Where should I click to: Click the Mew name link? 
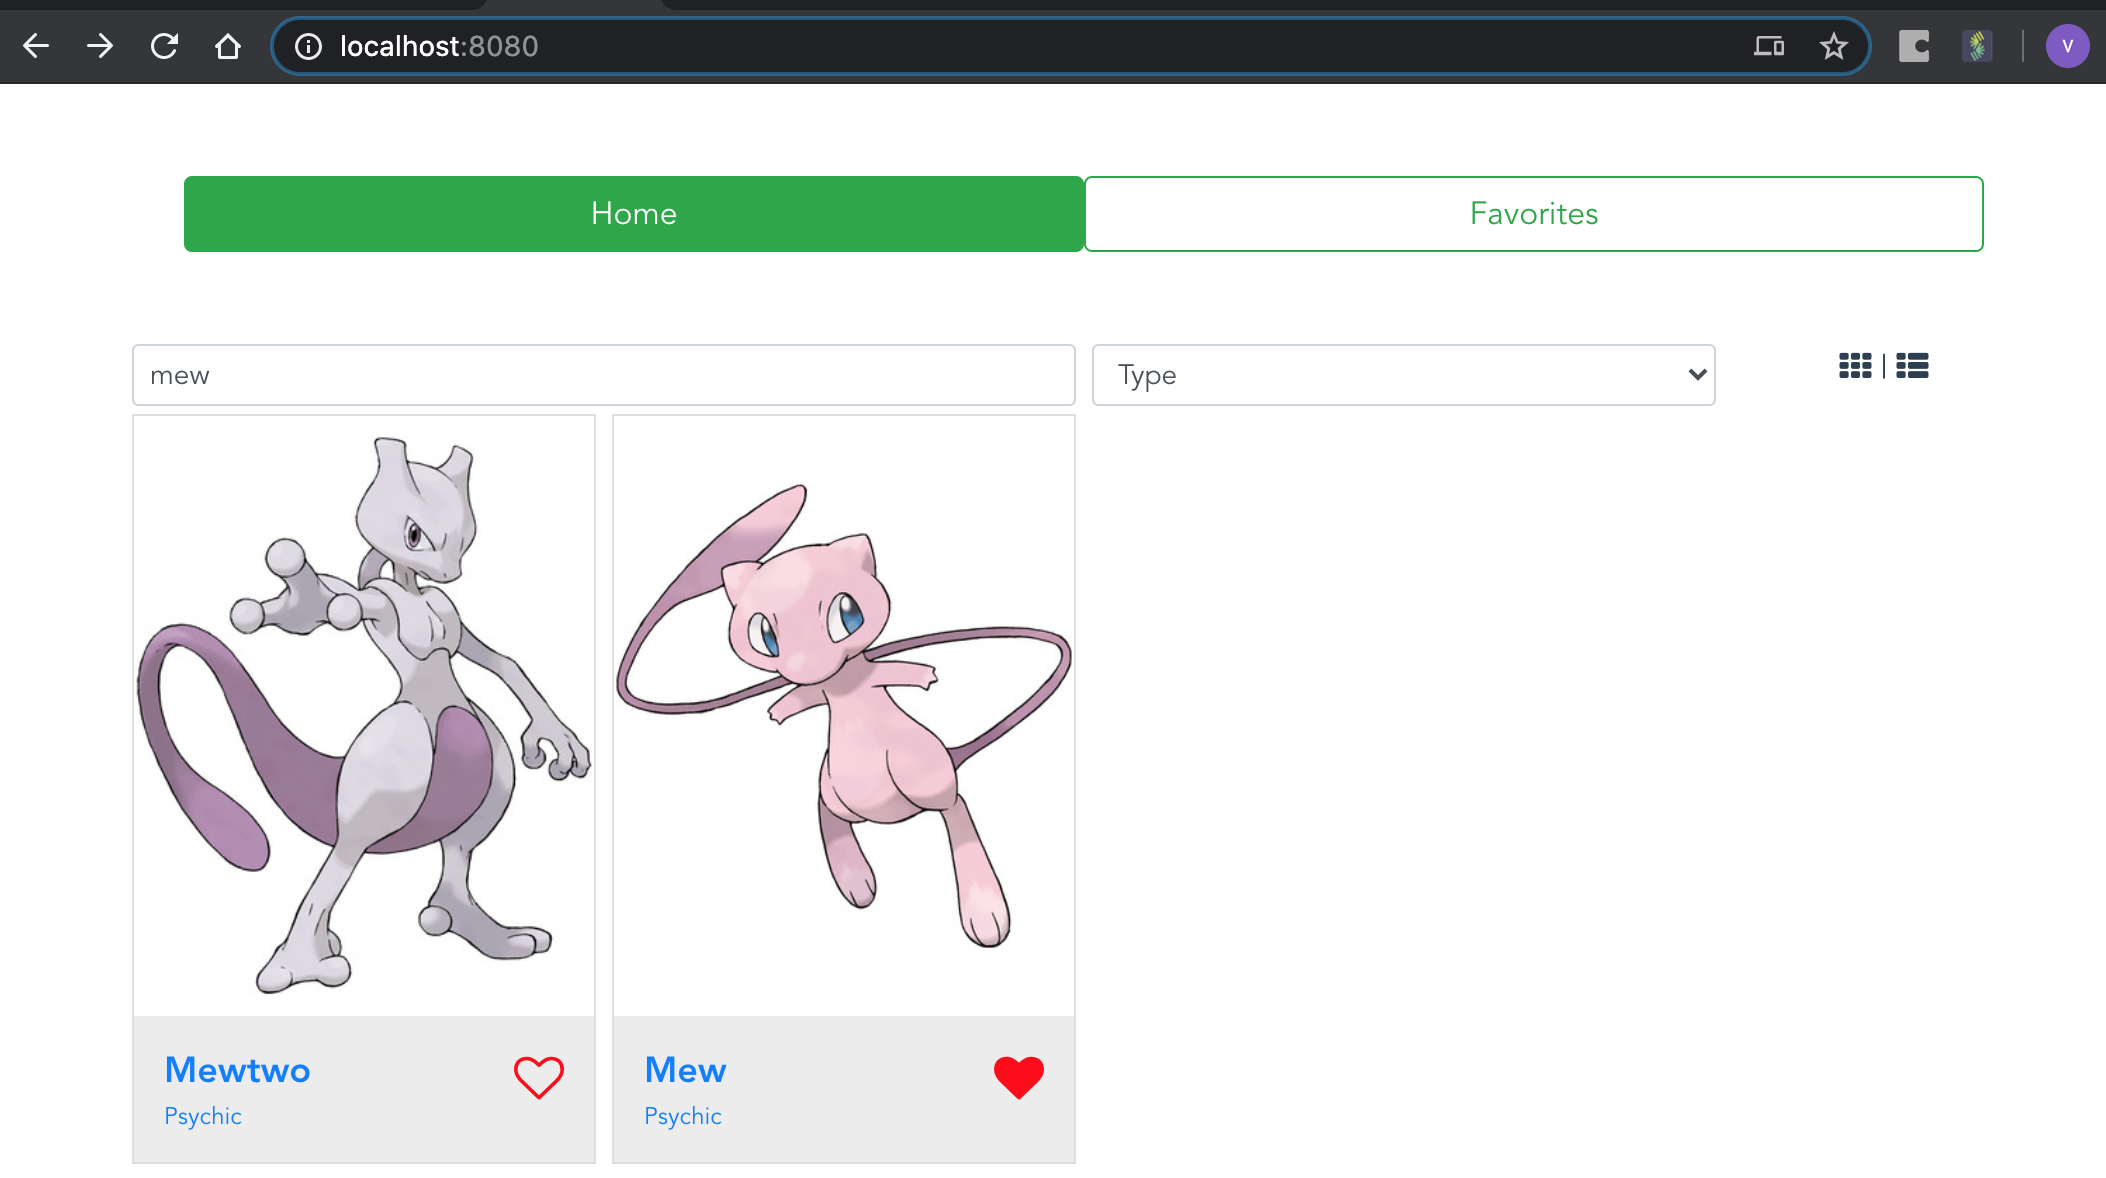tap(685, 1070)
